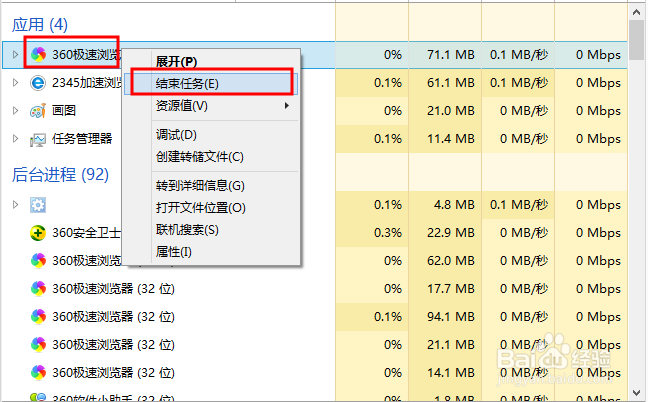Select 360极速浏览器 (32 位) row using 21.1 MB

click(113, 344)
